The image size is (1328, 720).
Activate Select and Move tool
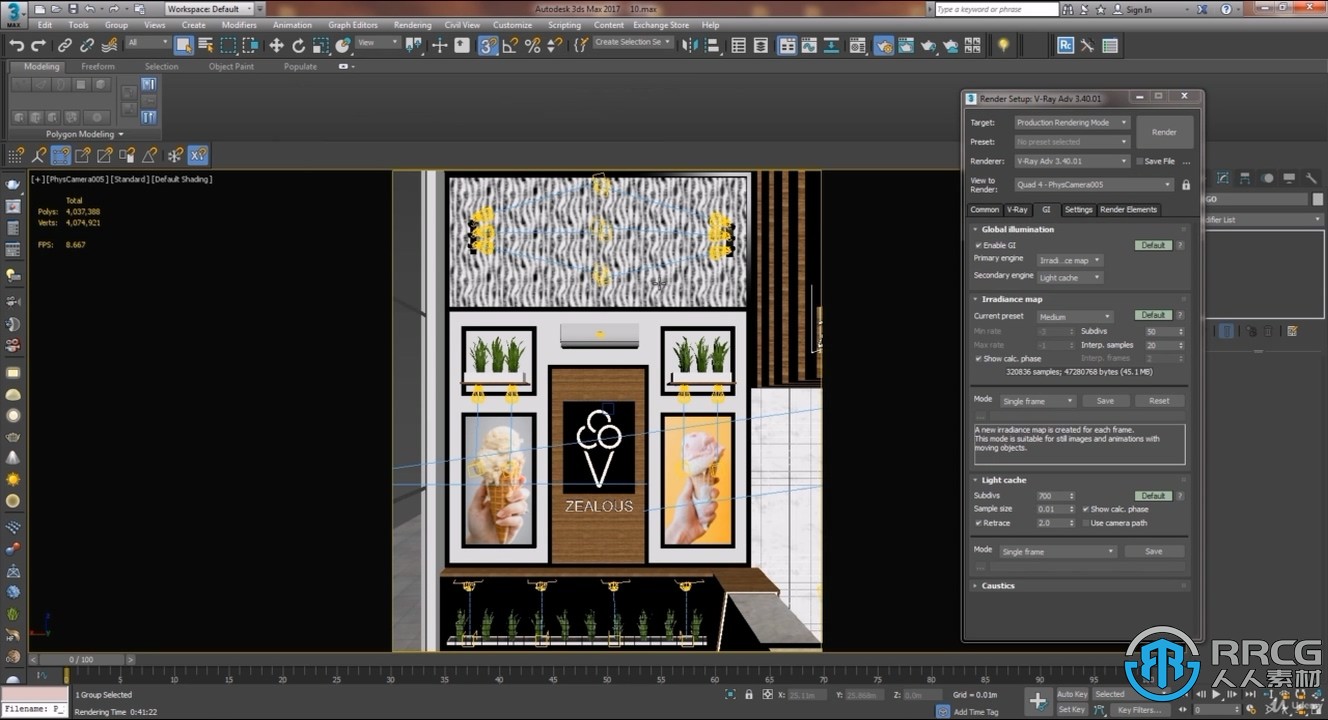[276, 45]
